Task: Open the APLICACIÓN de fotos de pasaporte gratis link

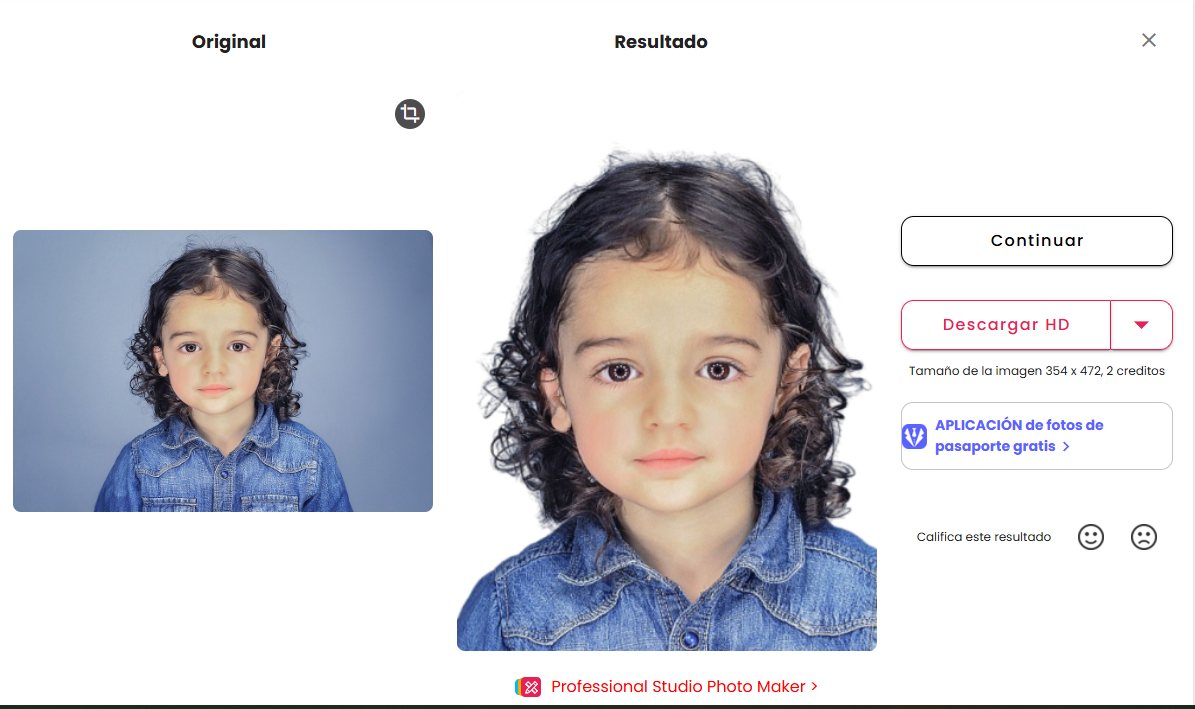Action: 1019,435
